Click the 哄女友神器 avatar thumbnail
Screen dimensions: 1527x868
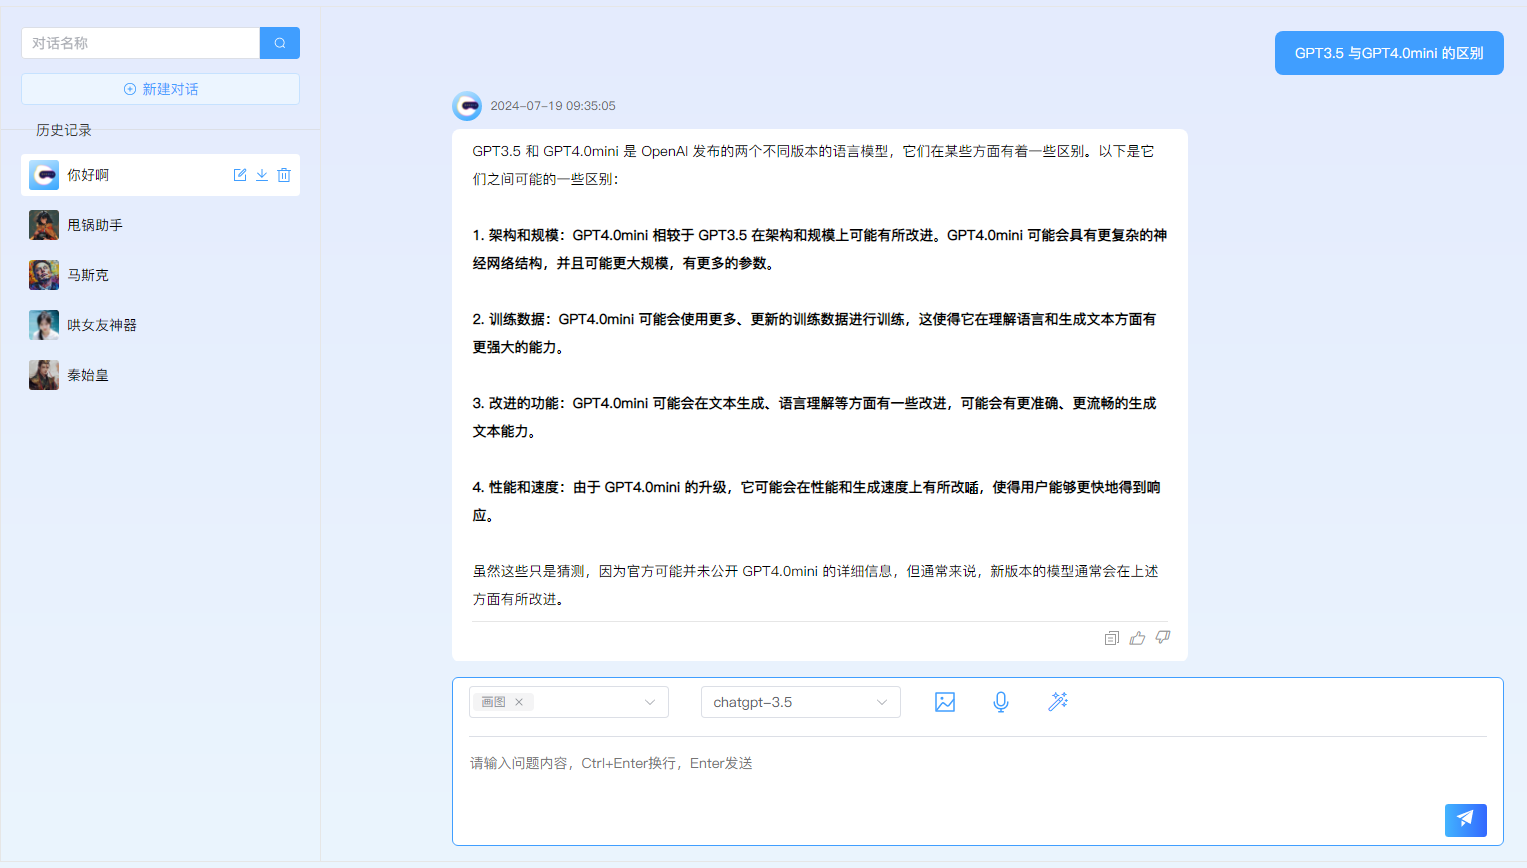point(44,325)
